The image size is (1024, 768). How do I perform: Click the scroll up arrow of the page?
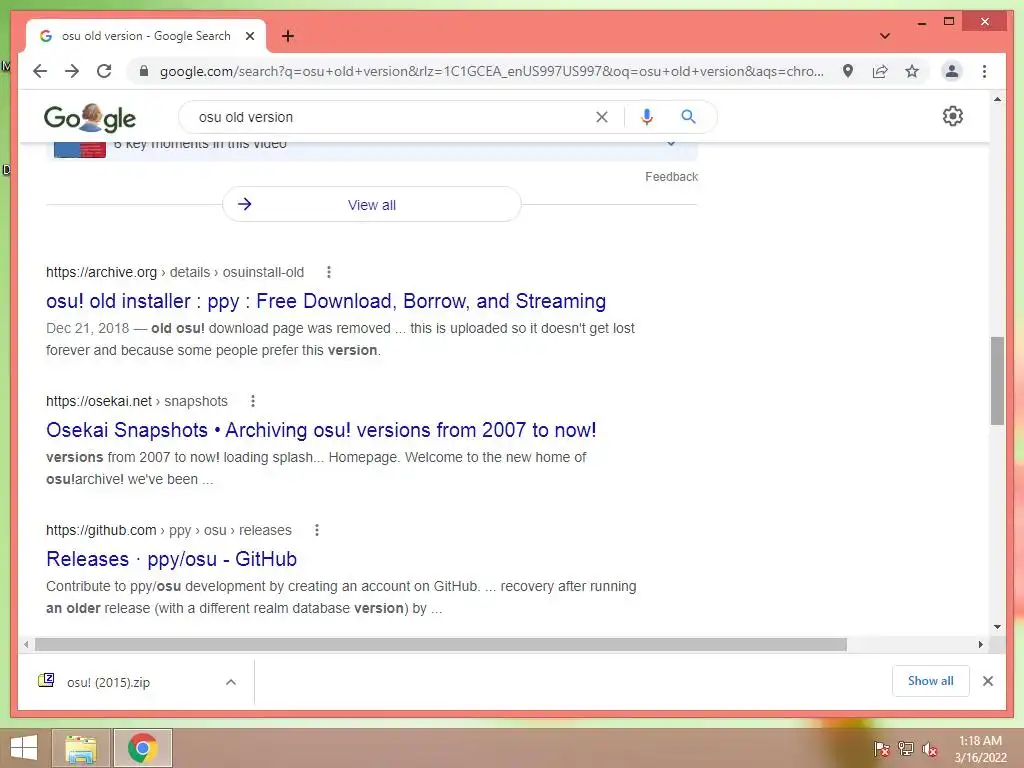coord(997,99)
